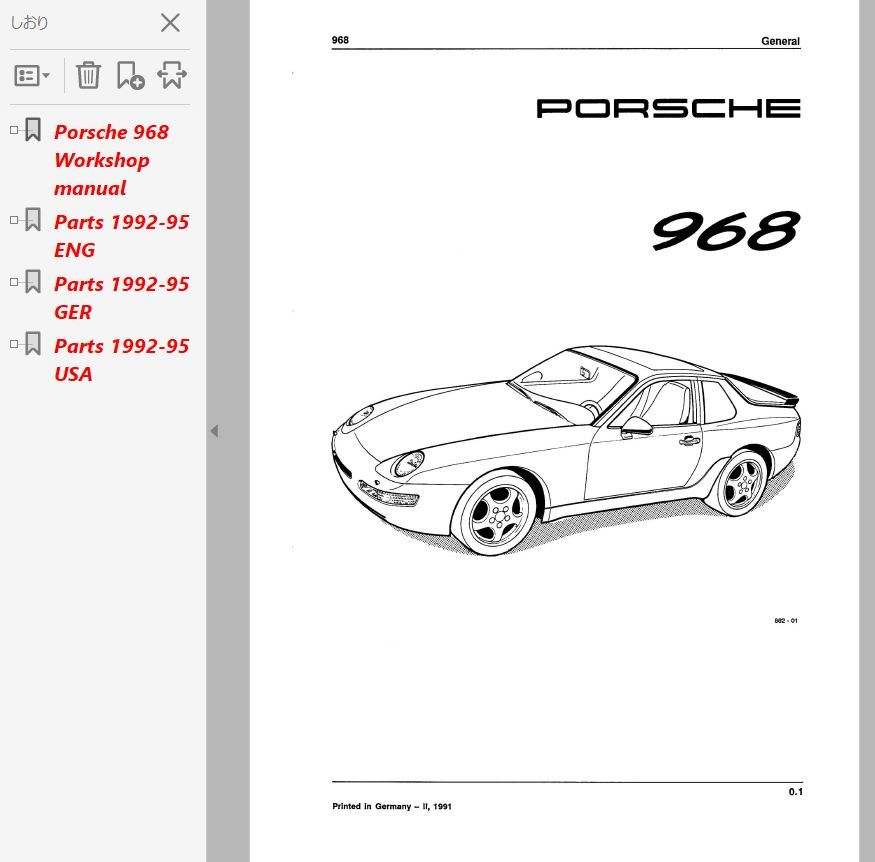875x862 pixels.
Task: Delete the selected bookmark with trash icon
Action: (88, 75)
